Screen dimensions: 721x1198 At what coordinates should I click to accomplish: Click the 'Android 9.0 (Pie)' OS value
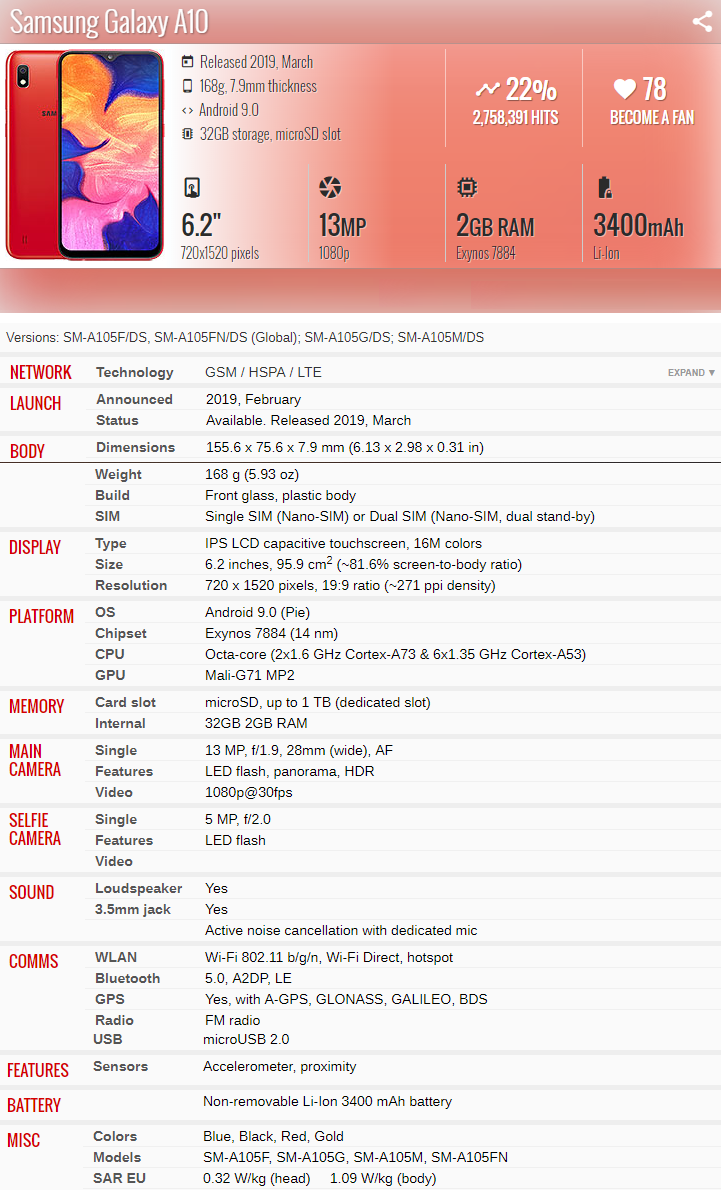(x=257, y=612)
